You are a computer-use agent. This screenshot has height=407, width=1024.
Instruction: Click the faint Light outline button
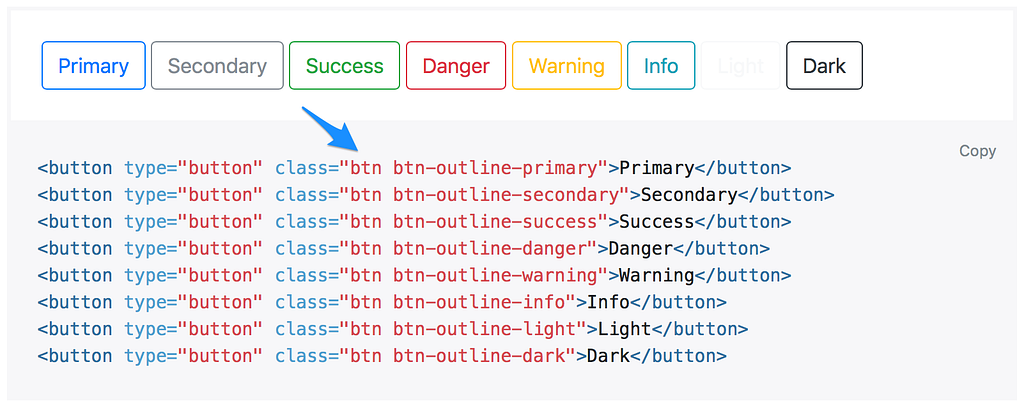coord(741,65)
